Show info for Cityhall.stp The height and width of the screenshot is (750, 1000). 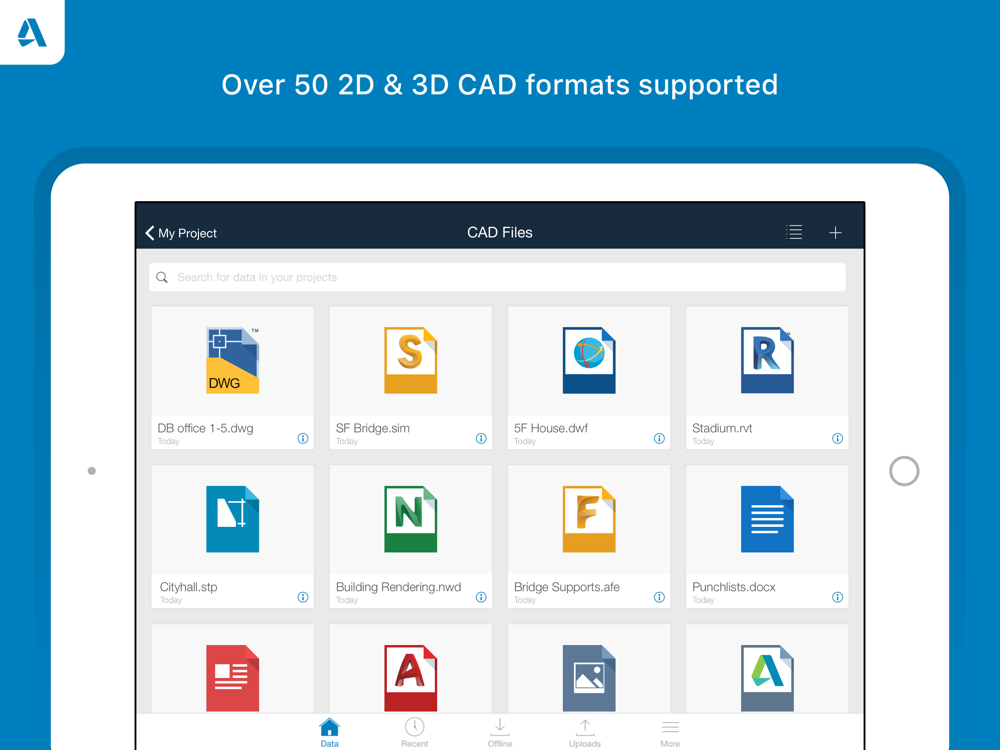coord(303,597)
